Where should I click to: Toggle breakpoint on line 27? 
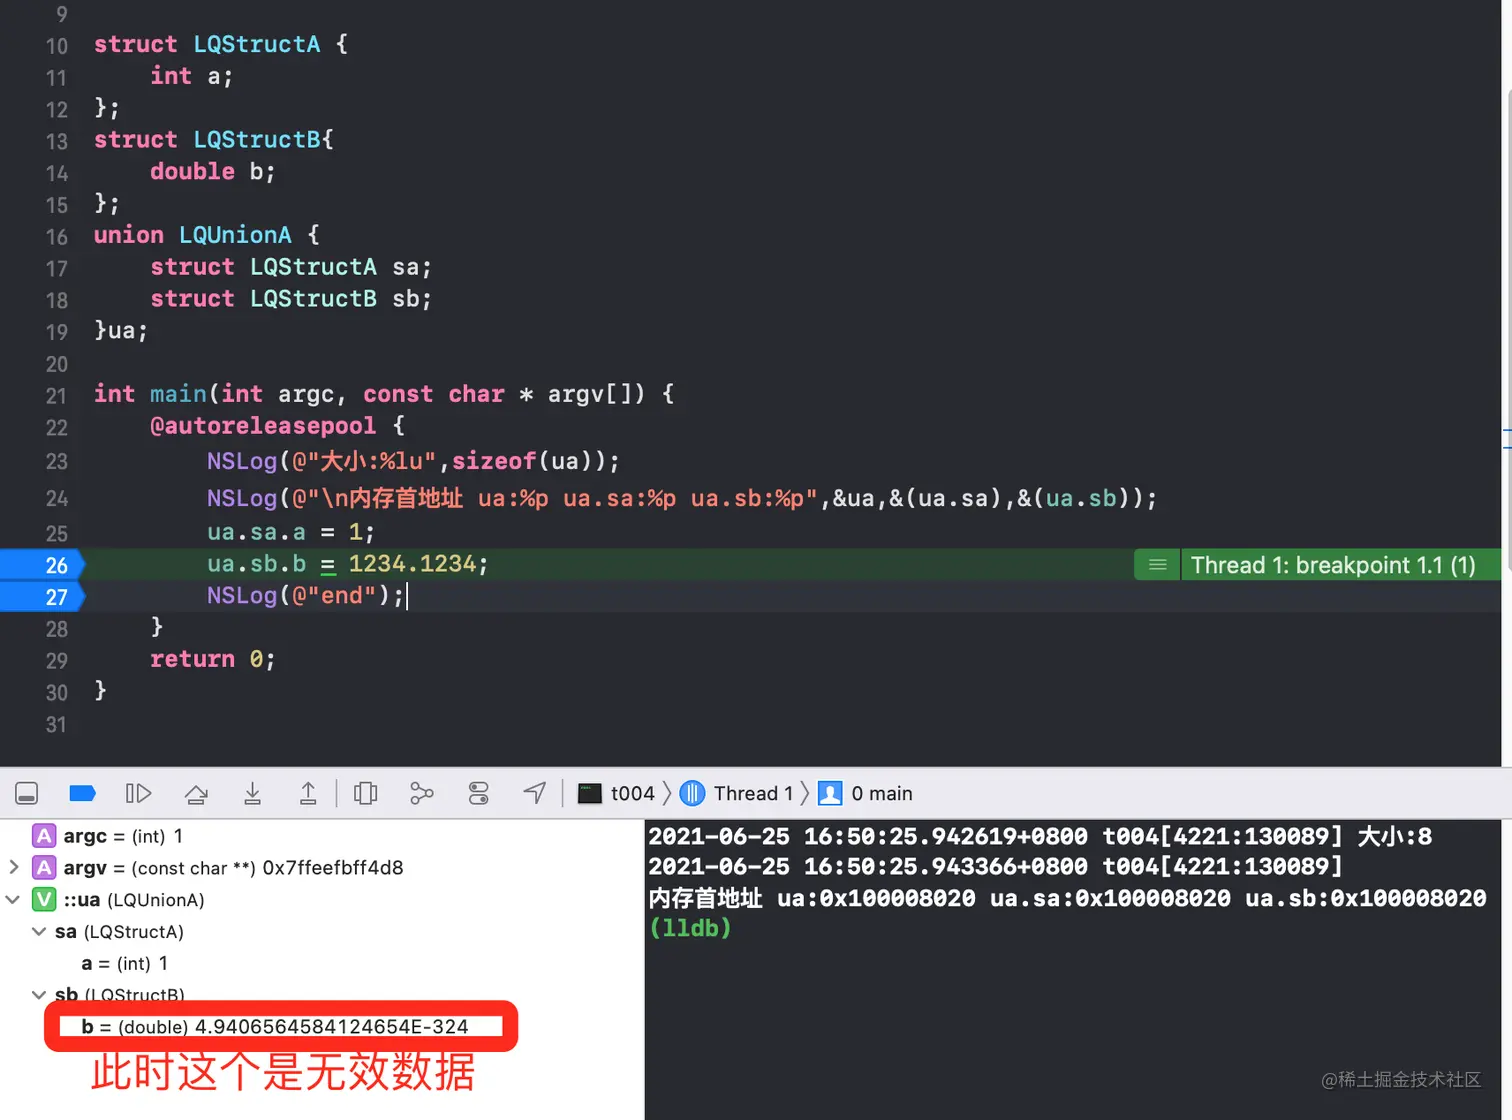click(43, 597)
